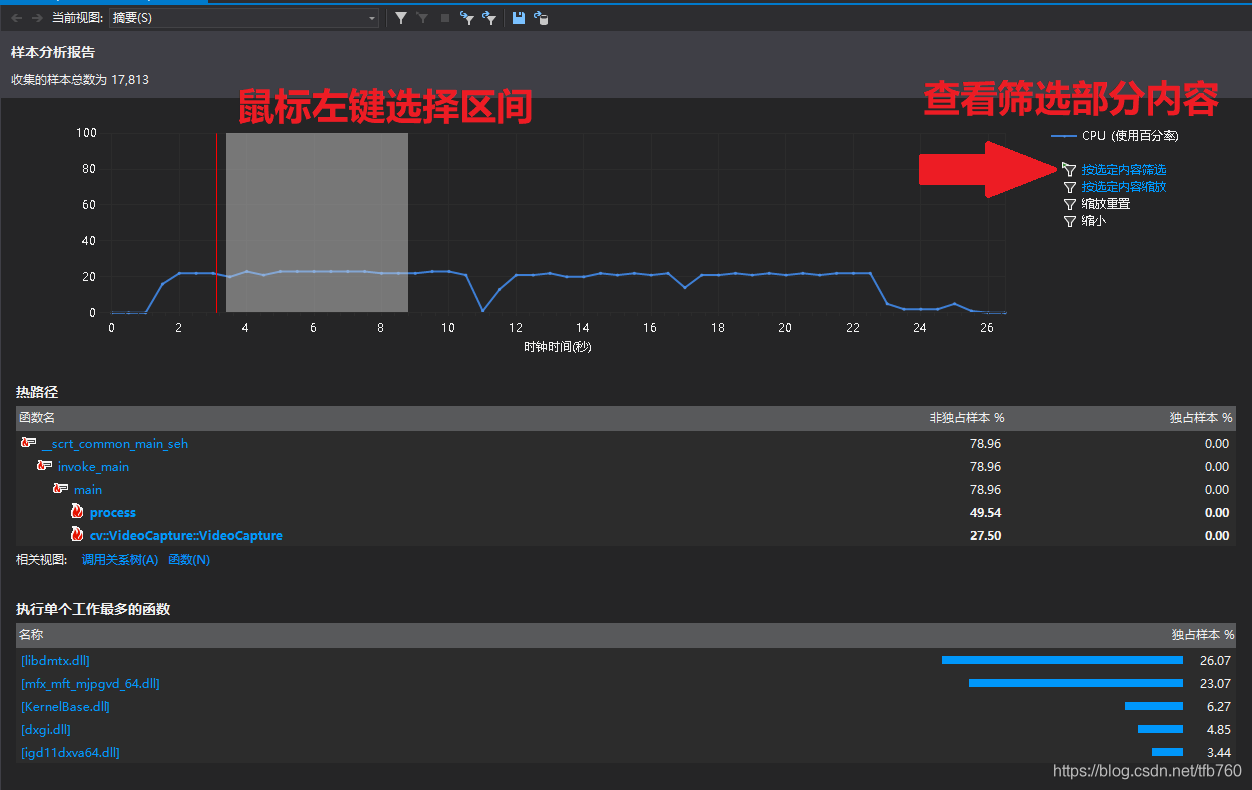
Task: Click the 收集的样本总数为 17,813 text
Action: point(80,80)
